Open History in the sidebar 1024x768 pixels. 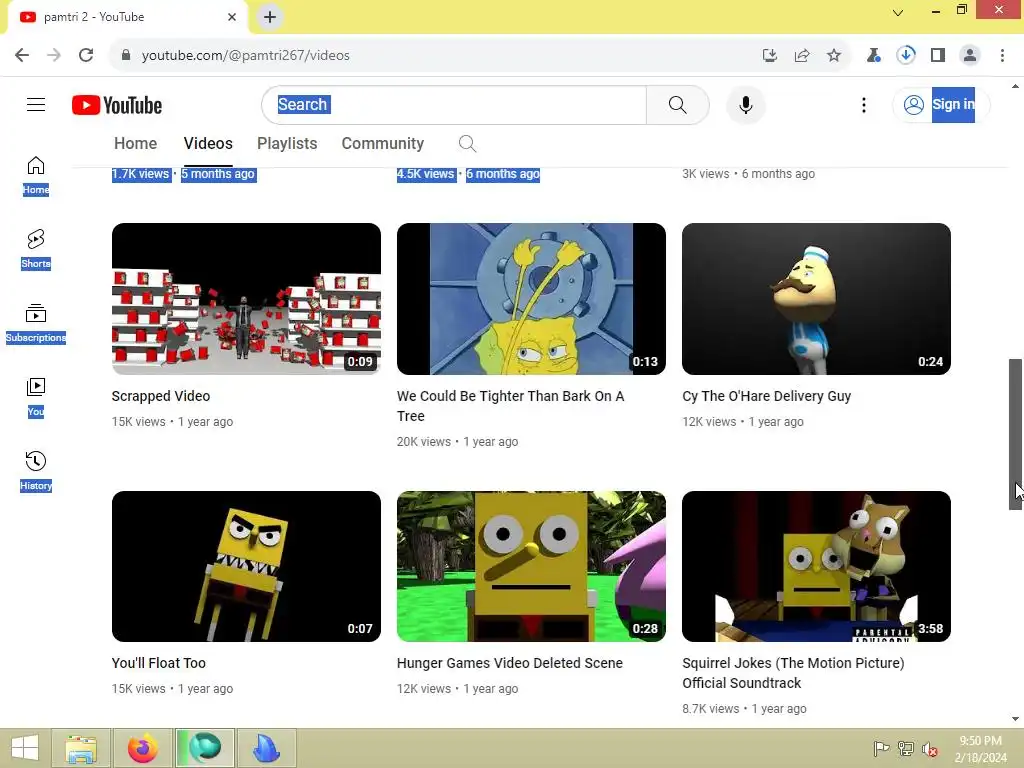pos(36,471)
